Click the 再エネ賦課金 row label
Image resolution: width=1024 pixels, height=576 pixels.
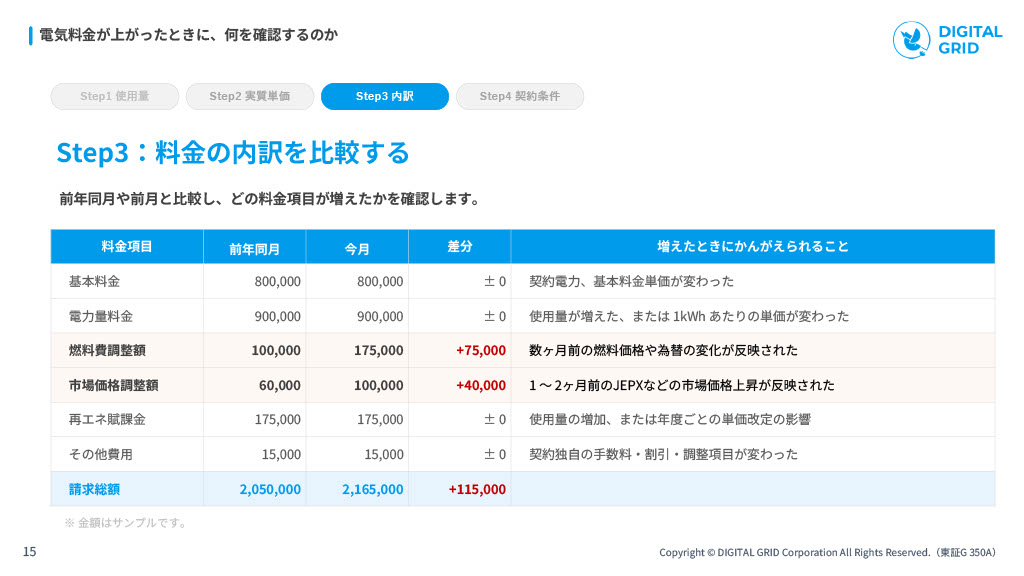coord(107,419)
